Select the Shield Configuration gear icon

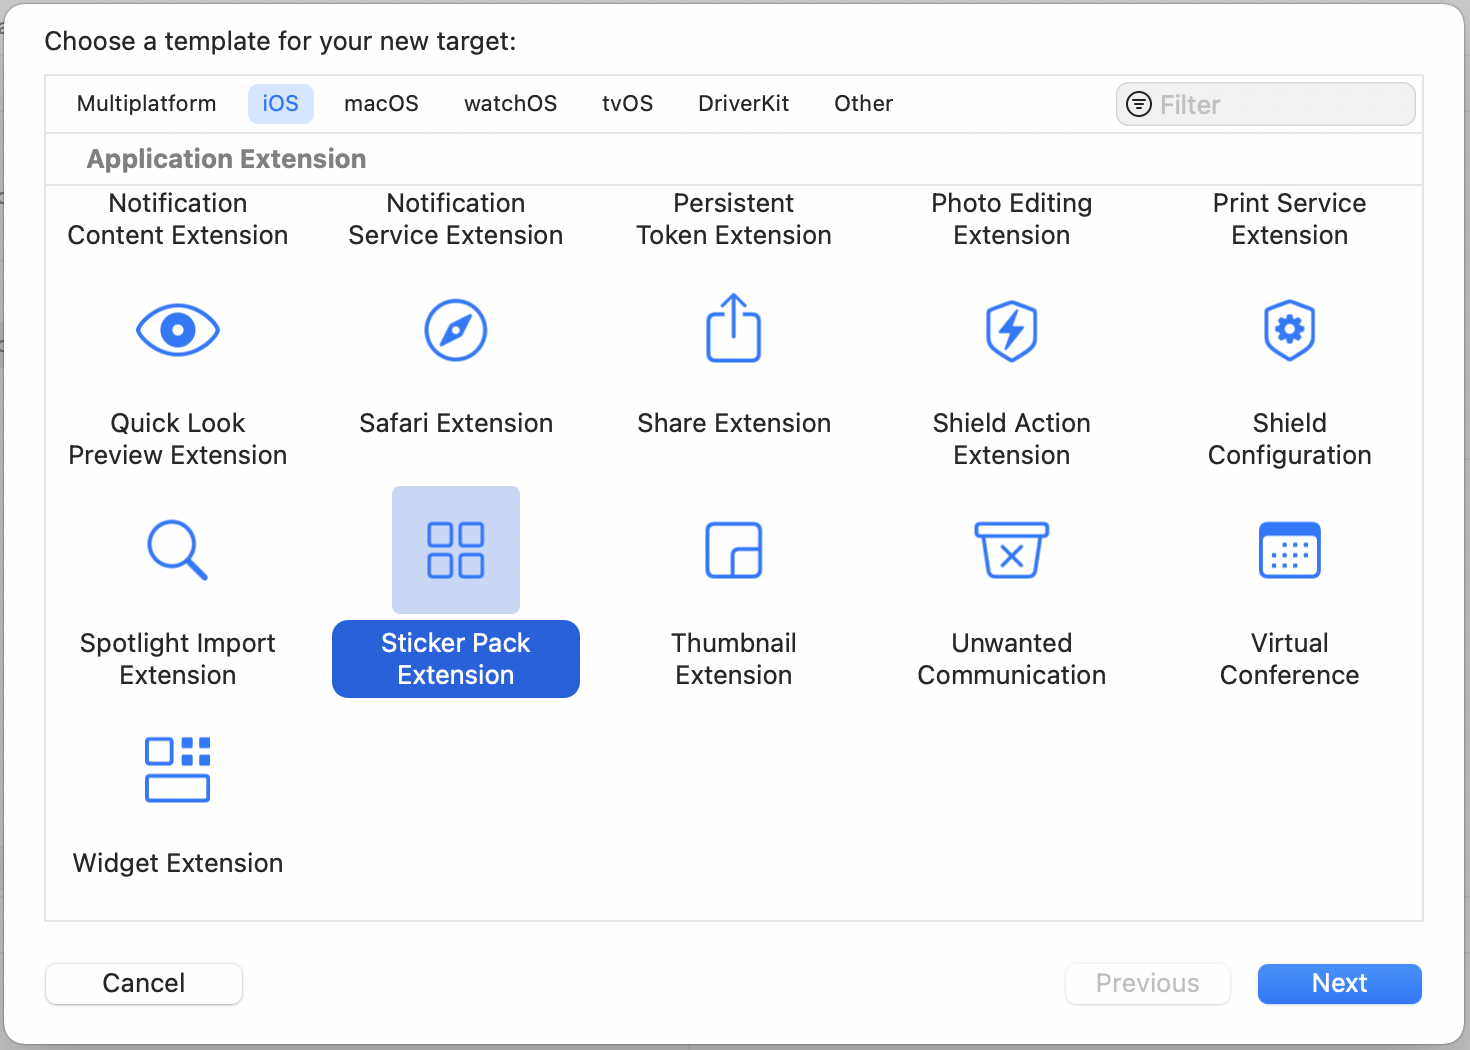point(1289,330)
